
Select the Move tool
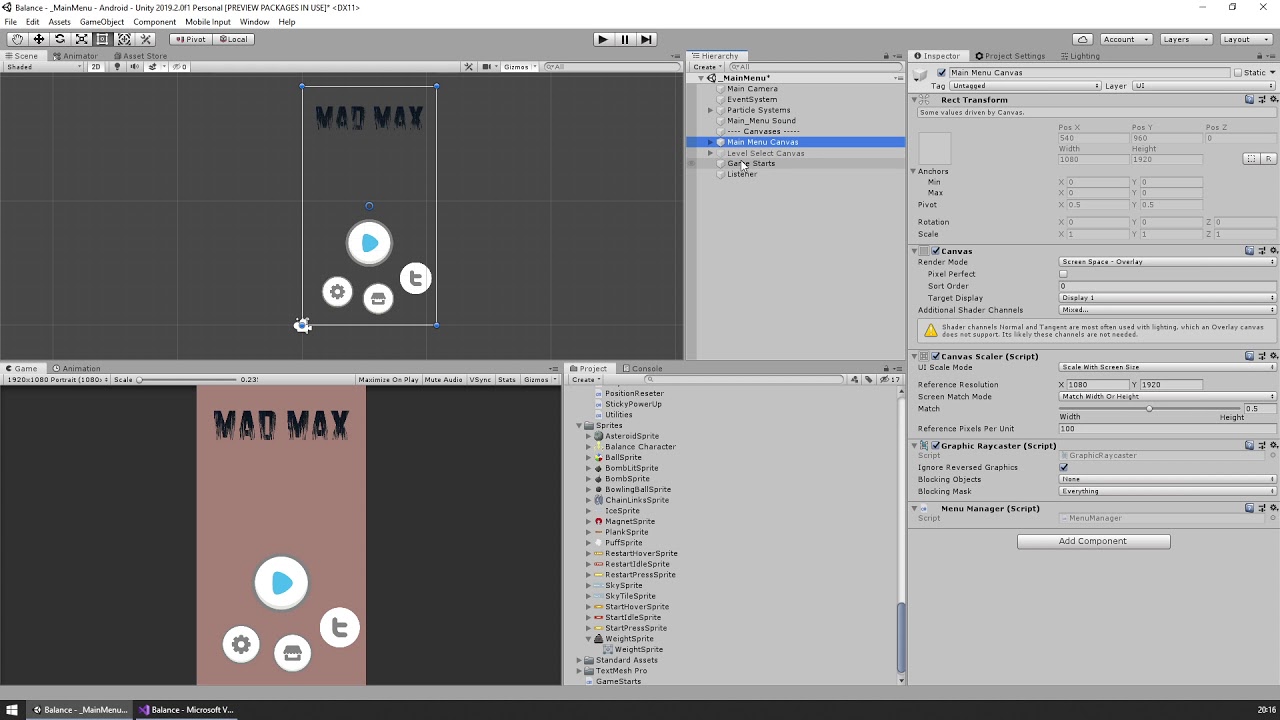click(39, 39)
